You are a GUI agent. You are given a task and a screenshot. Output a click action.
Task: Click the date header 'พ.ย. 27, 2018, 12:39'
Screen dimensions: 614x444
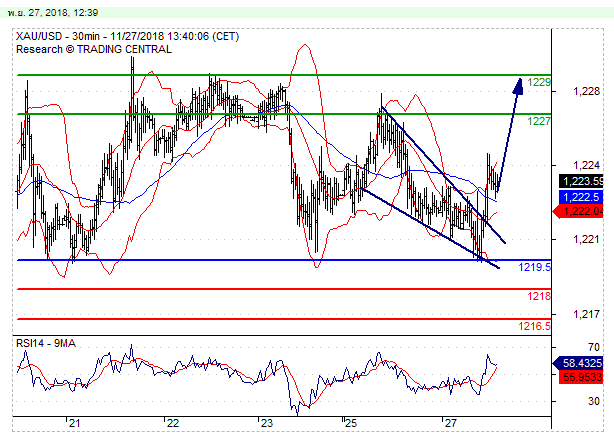(x=52, y=13)
